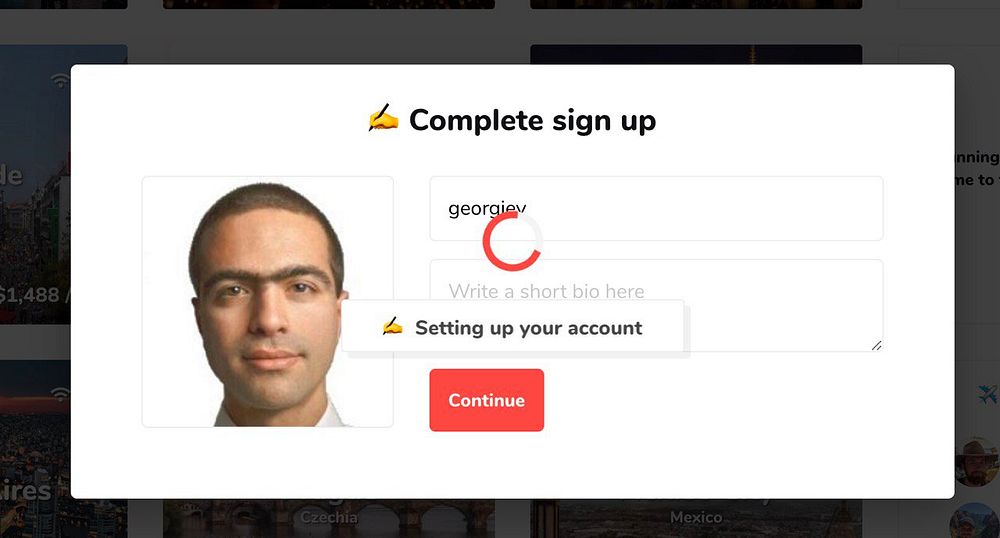The height and width of the screenshot is (538, 1000).
Task: Click the red loading spinner circle
Action: 511,241
